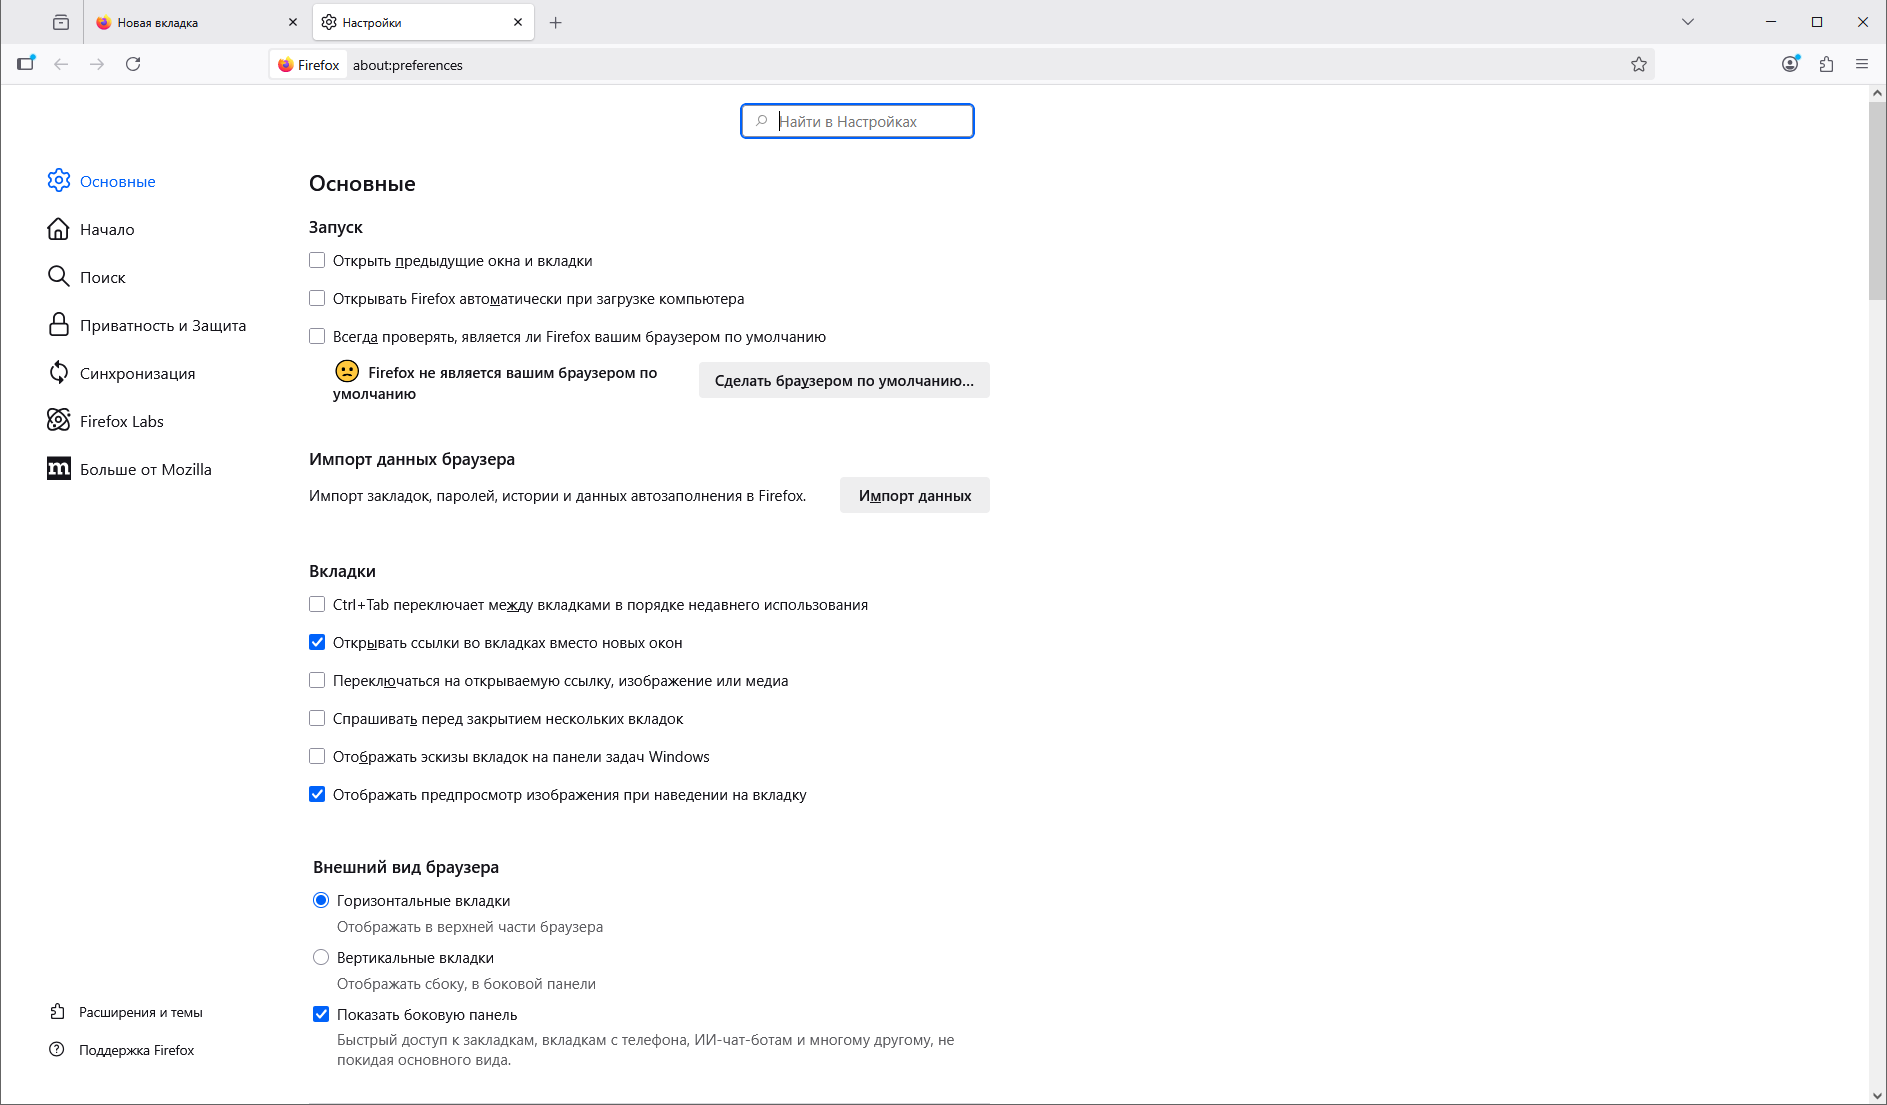The width and height of the screenshot is (1887, 1105).
Task: Enable always checking default browser
Action: pyautogui.click(x=317, y=336)
